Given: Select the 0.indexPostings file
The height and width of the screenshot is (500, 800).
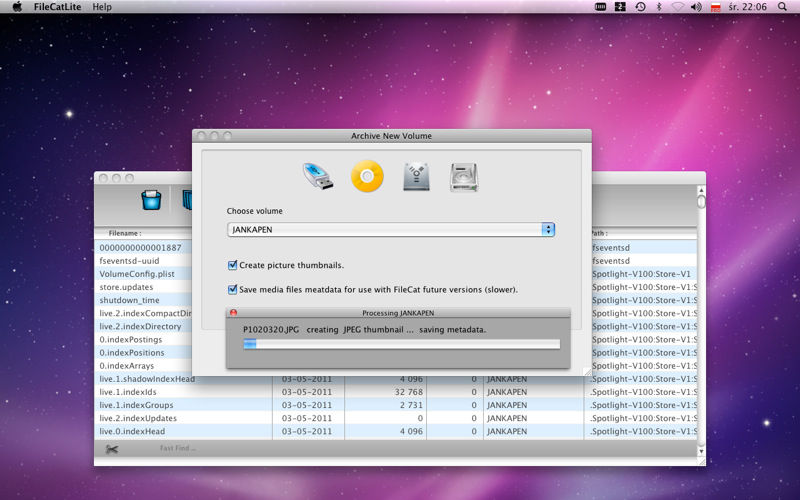Looking at the screenshot, I should [131, 340].
